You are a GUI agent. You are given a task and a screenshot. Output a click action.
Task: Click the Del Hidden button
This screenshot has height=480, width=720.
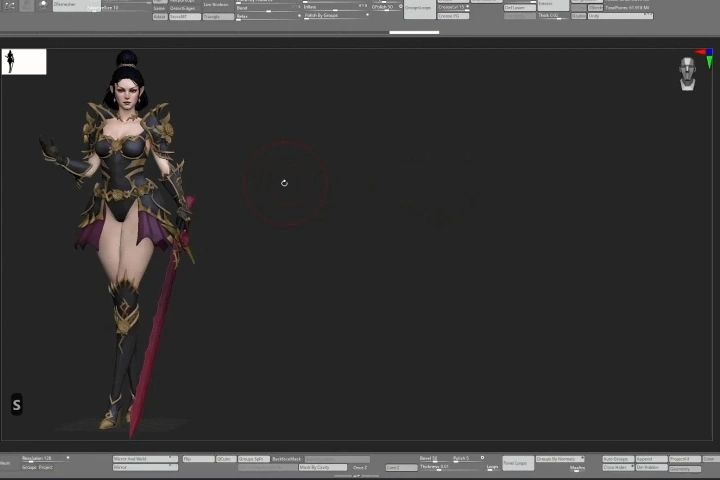pyautogui.click(x=651, y=467)
